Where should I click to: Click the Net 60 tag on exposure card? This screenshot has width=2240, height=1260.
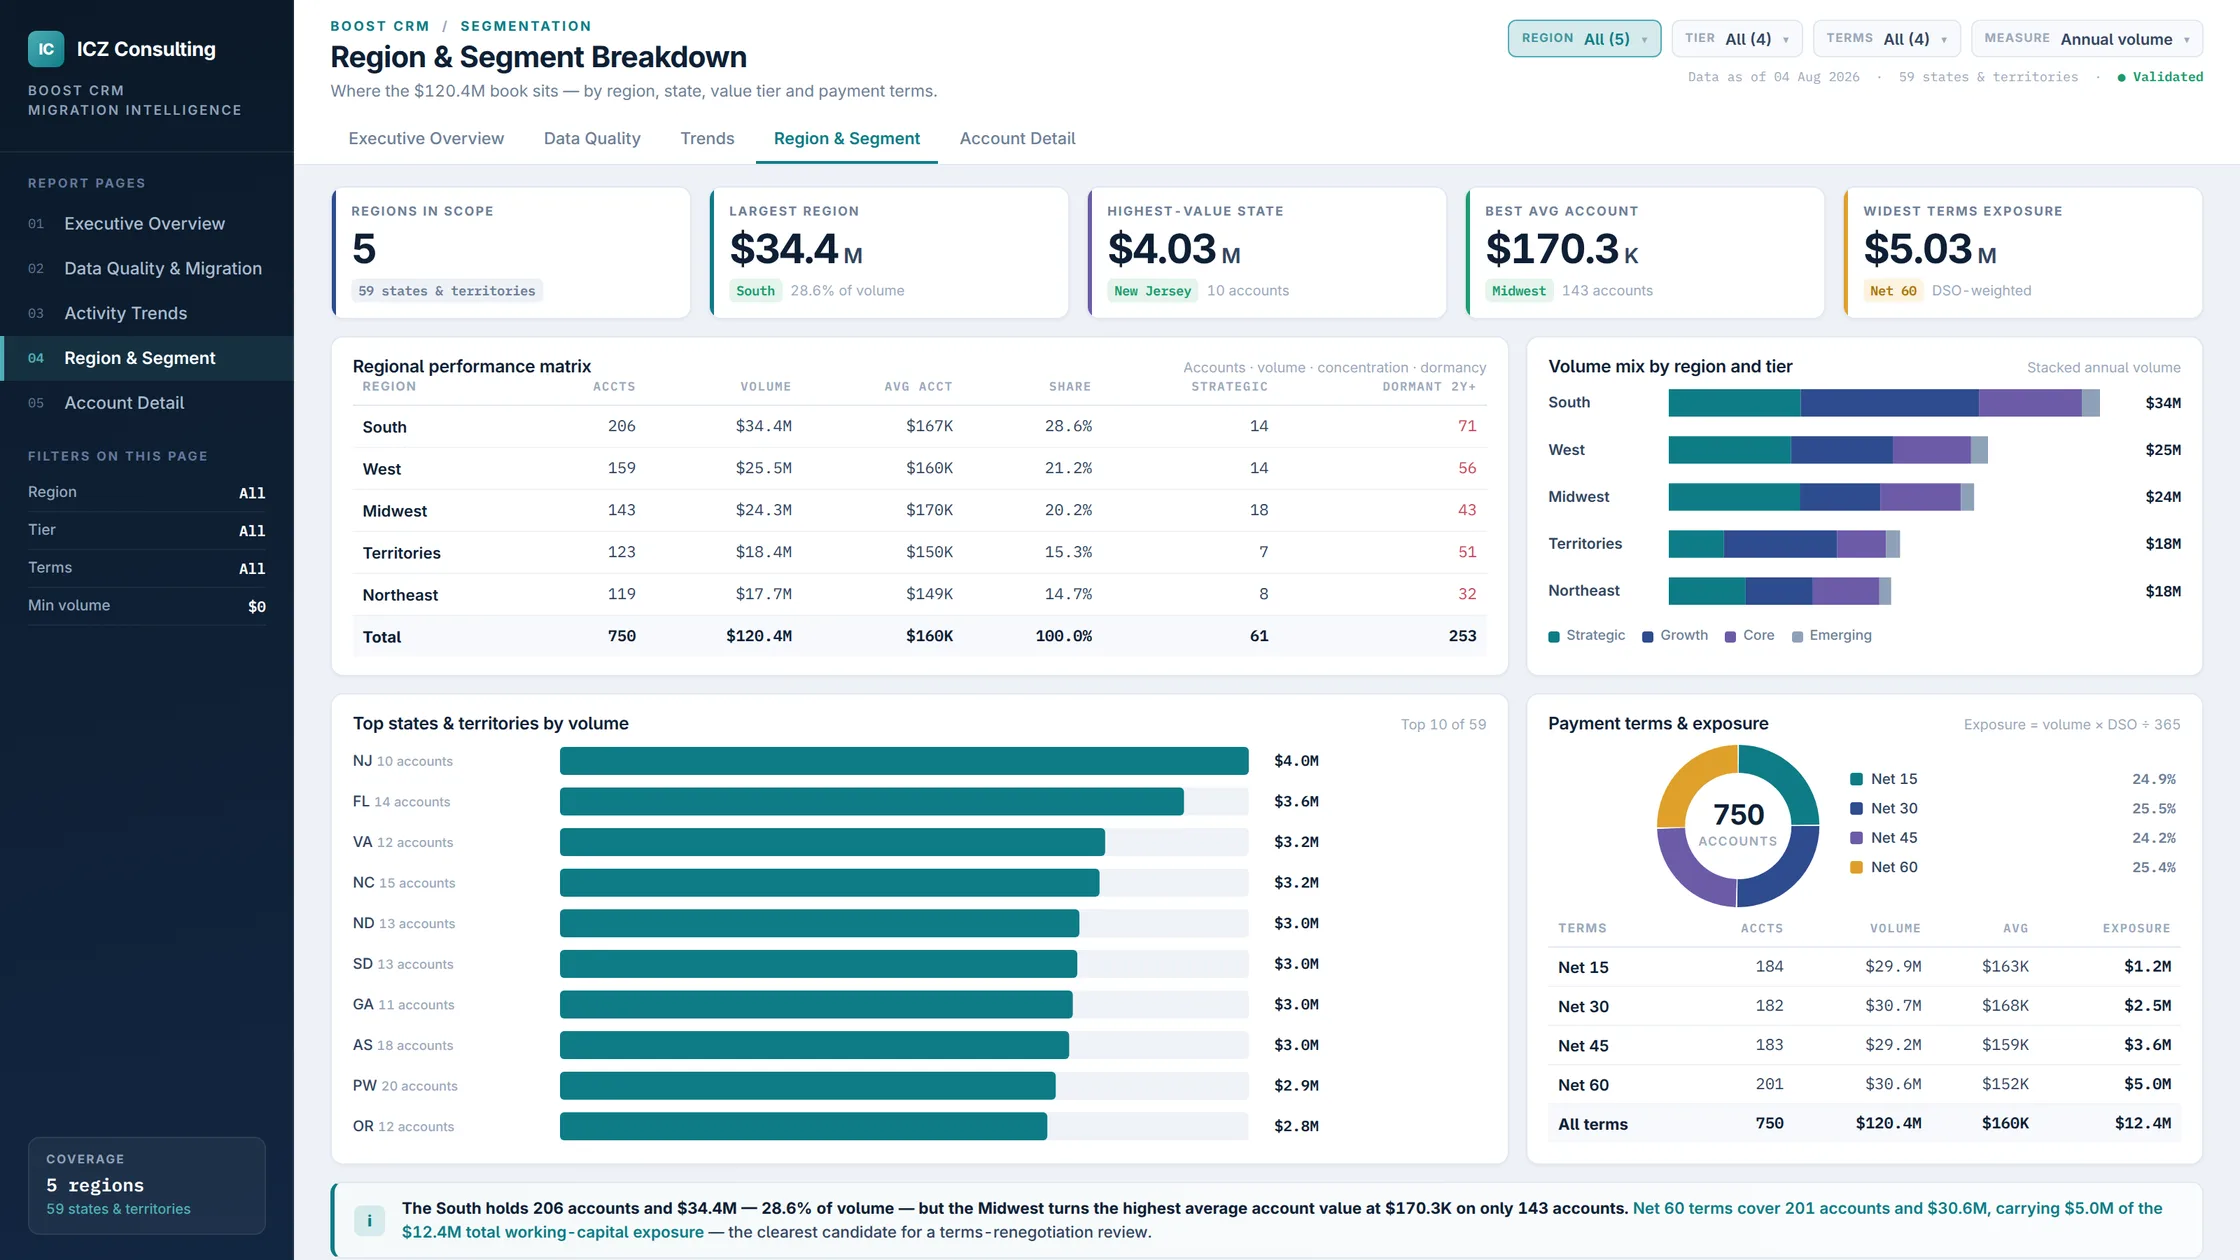tap(1893, 291)
